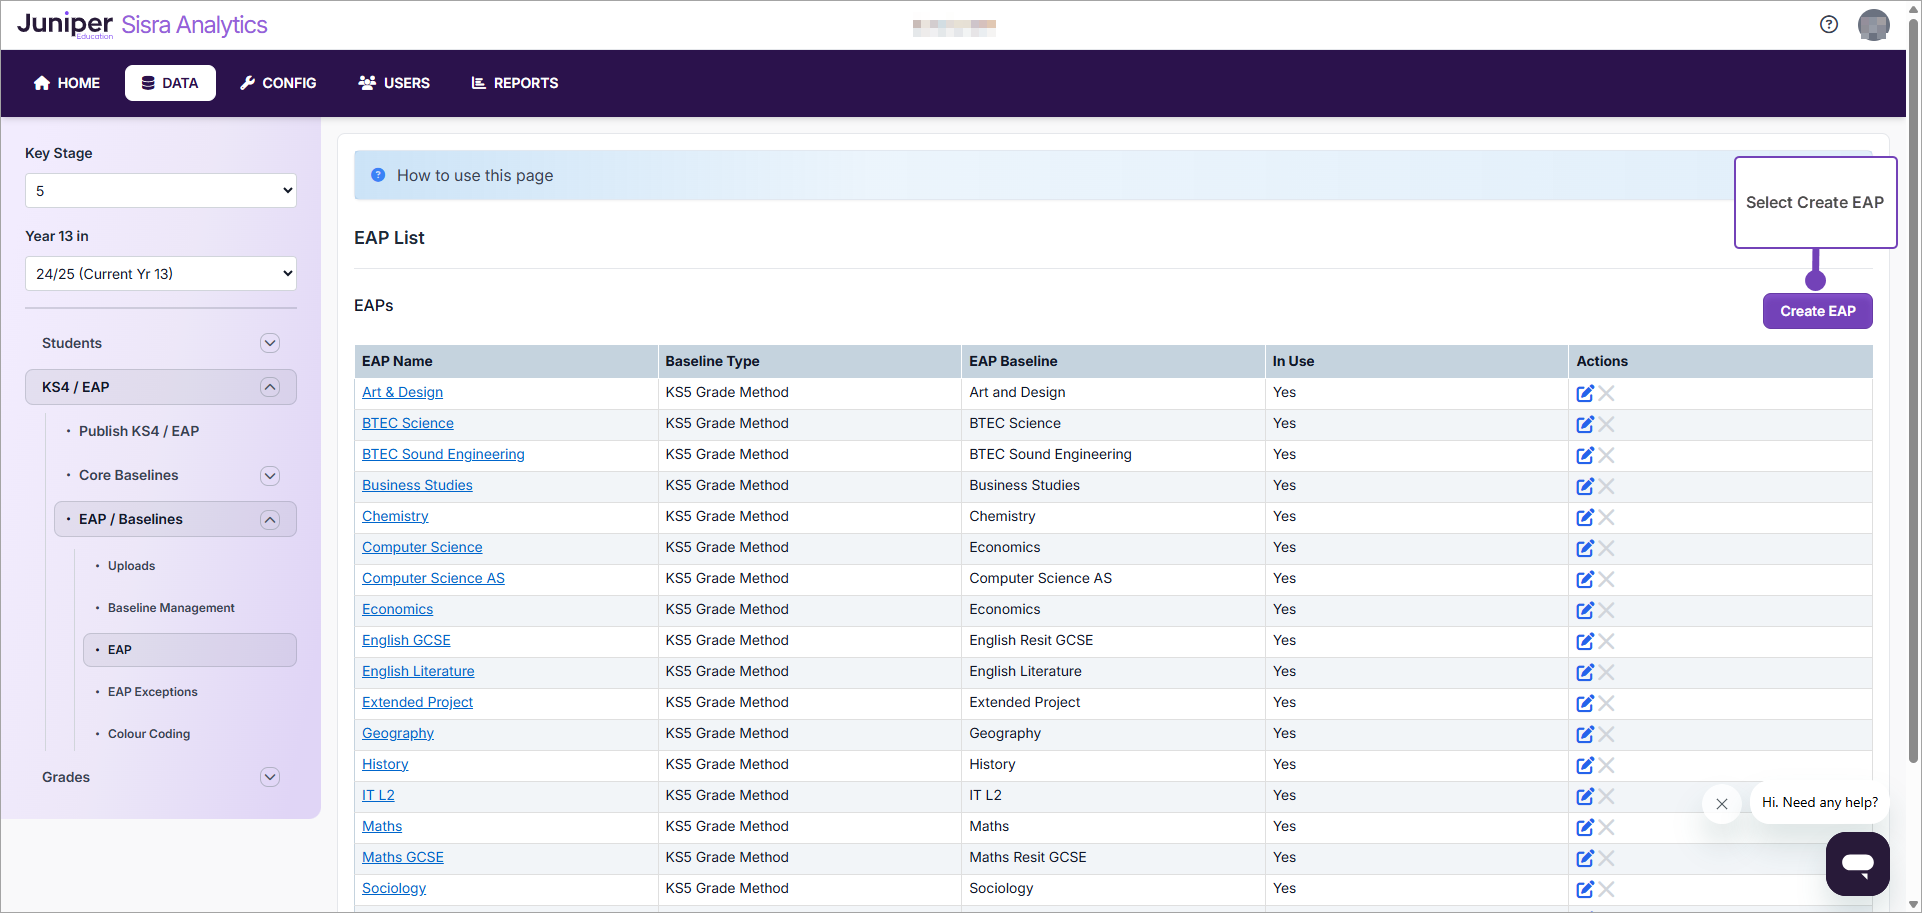Click the delete X icon for Chemistry row

pos(1607,517)
